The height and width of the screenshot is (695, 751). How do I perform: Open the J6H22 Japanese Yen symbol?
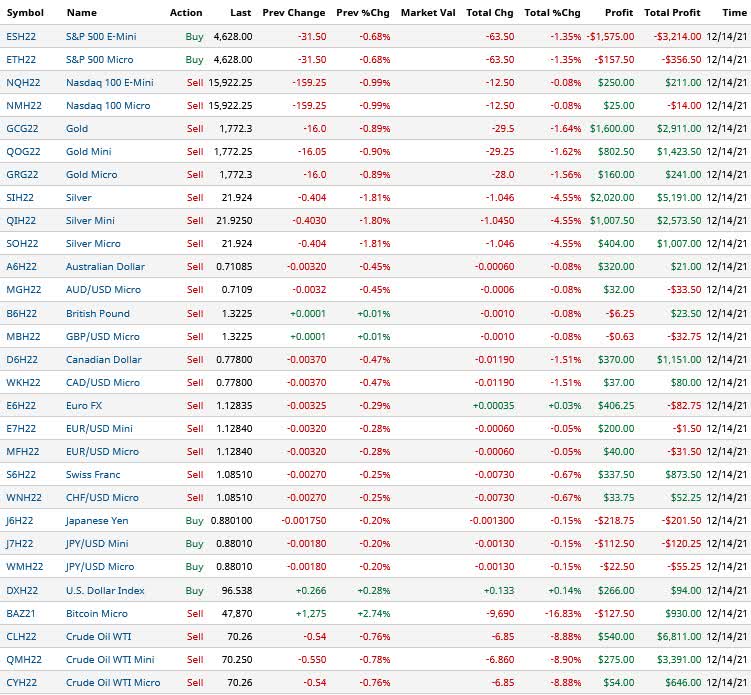coord(20,520)
